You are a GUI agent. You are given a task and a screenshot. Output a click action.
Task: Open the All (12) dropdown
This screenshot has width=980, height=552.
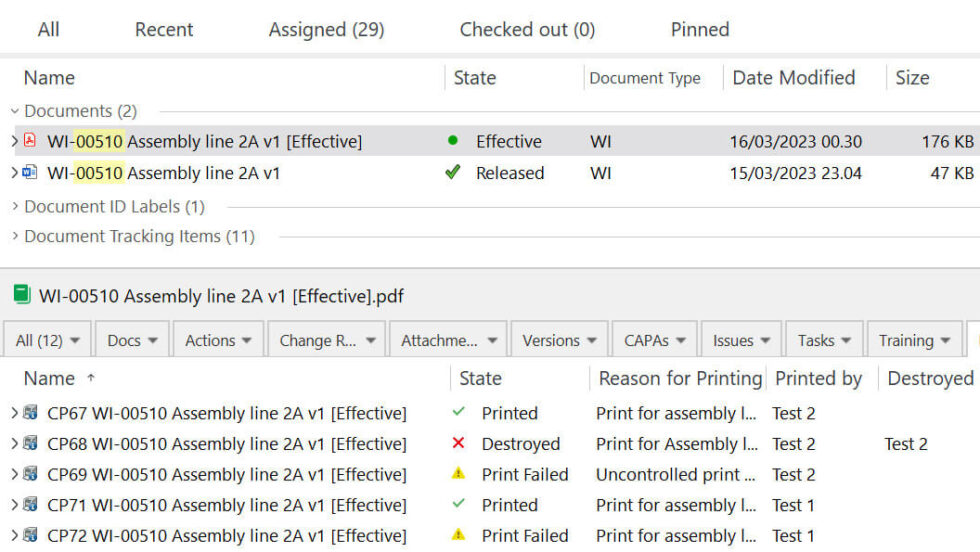point(48,340)
